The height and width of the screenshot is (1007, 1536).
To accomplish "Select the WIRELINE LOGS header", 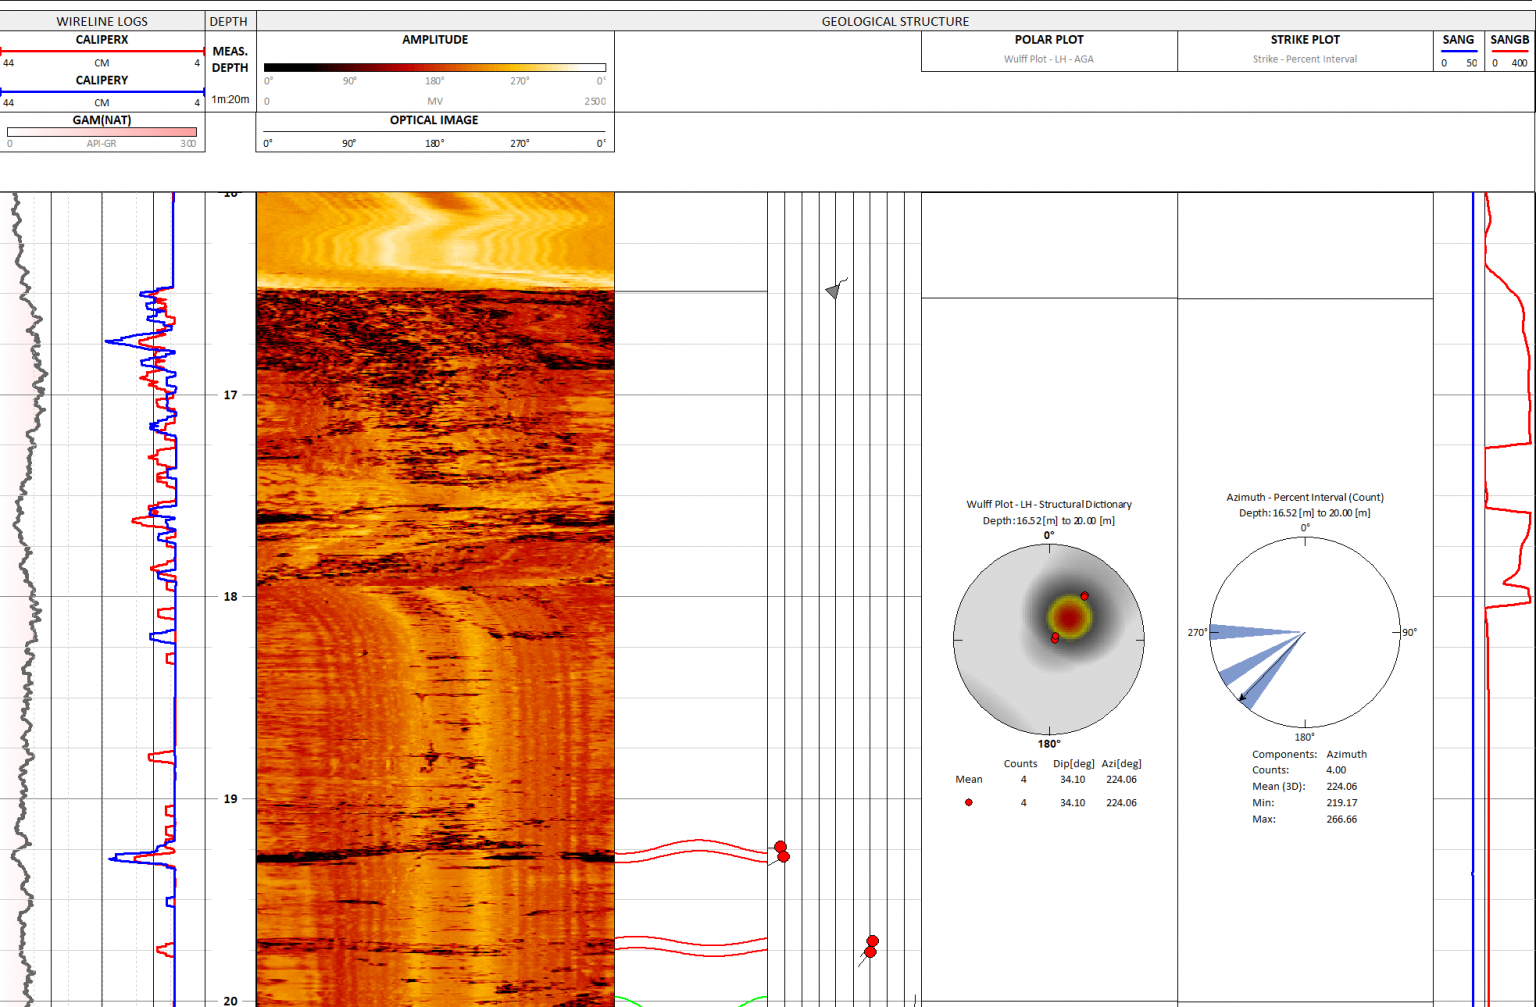I will (x=102, y=20).
